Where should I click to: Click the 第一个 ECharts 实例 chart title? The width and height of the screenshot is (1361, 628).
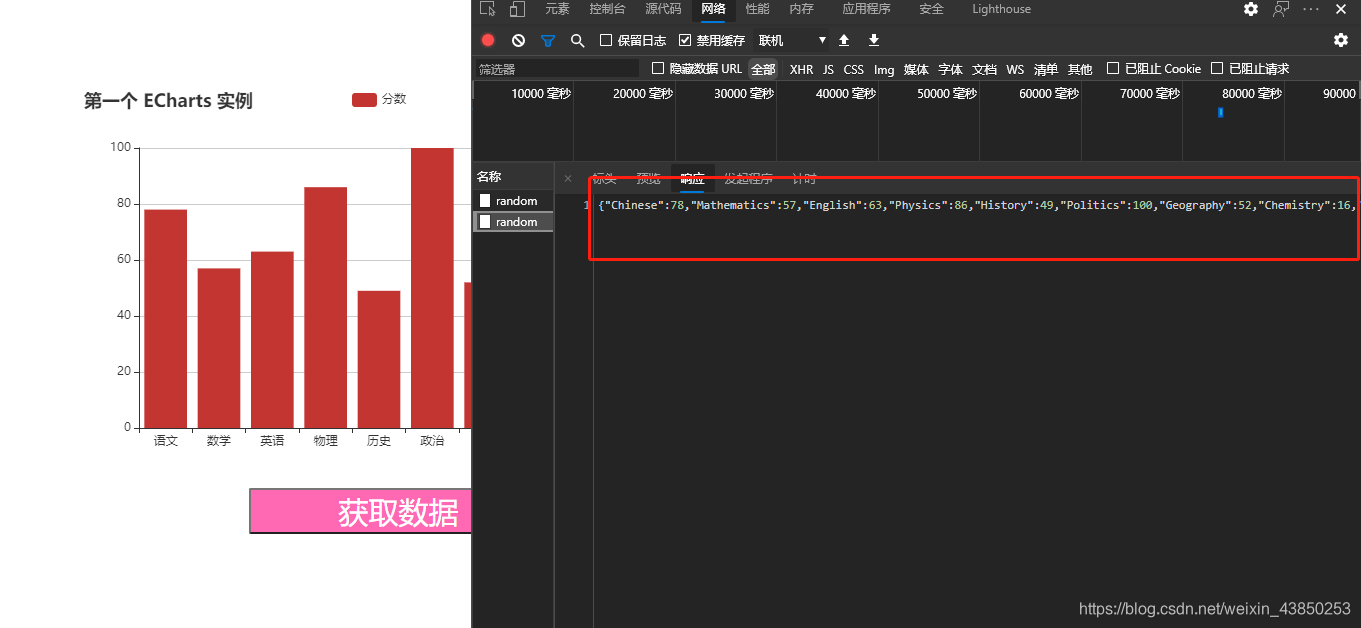pos(168,100)
